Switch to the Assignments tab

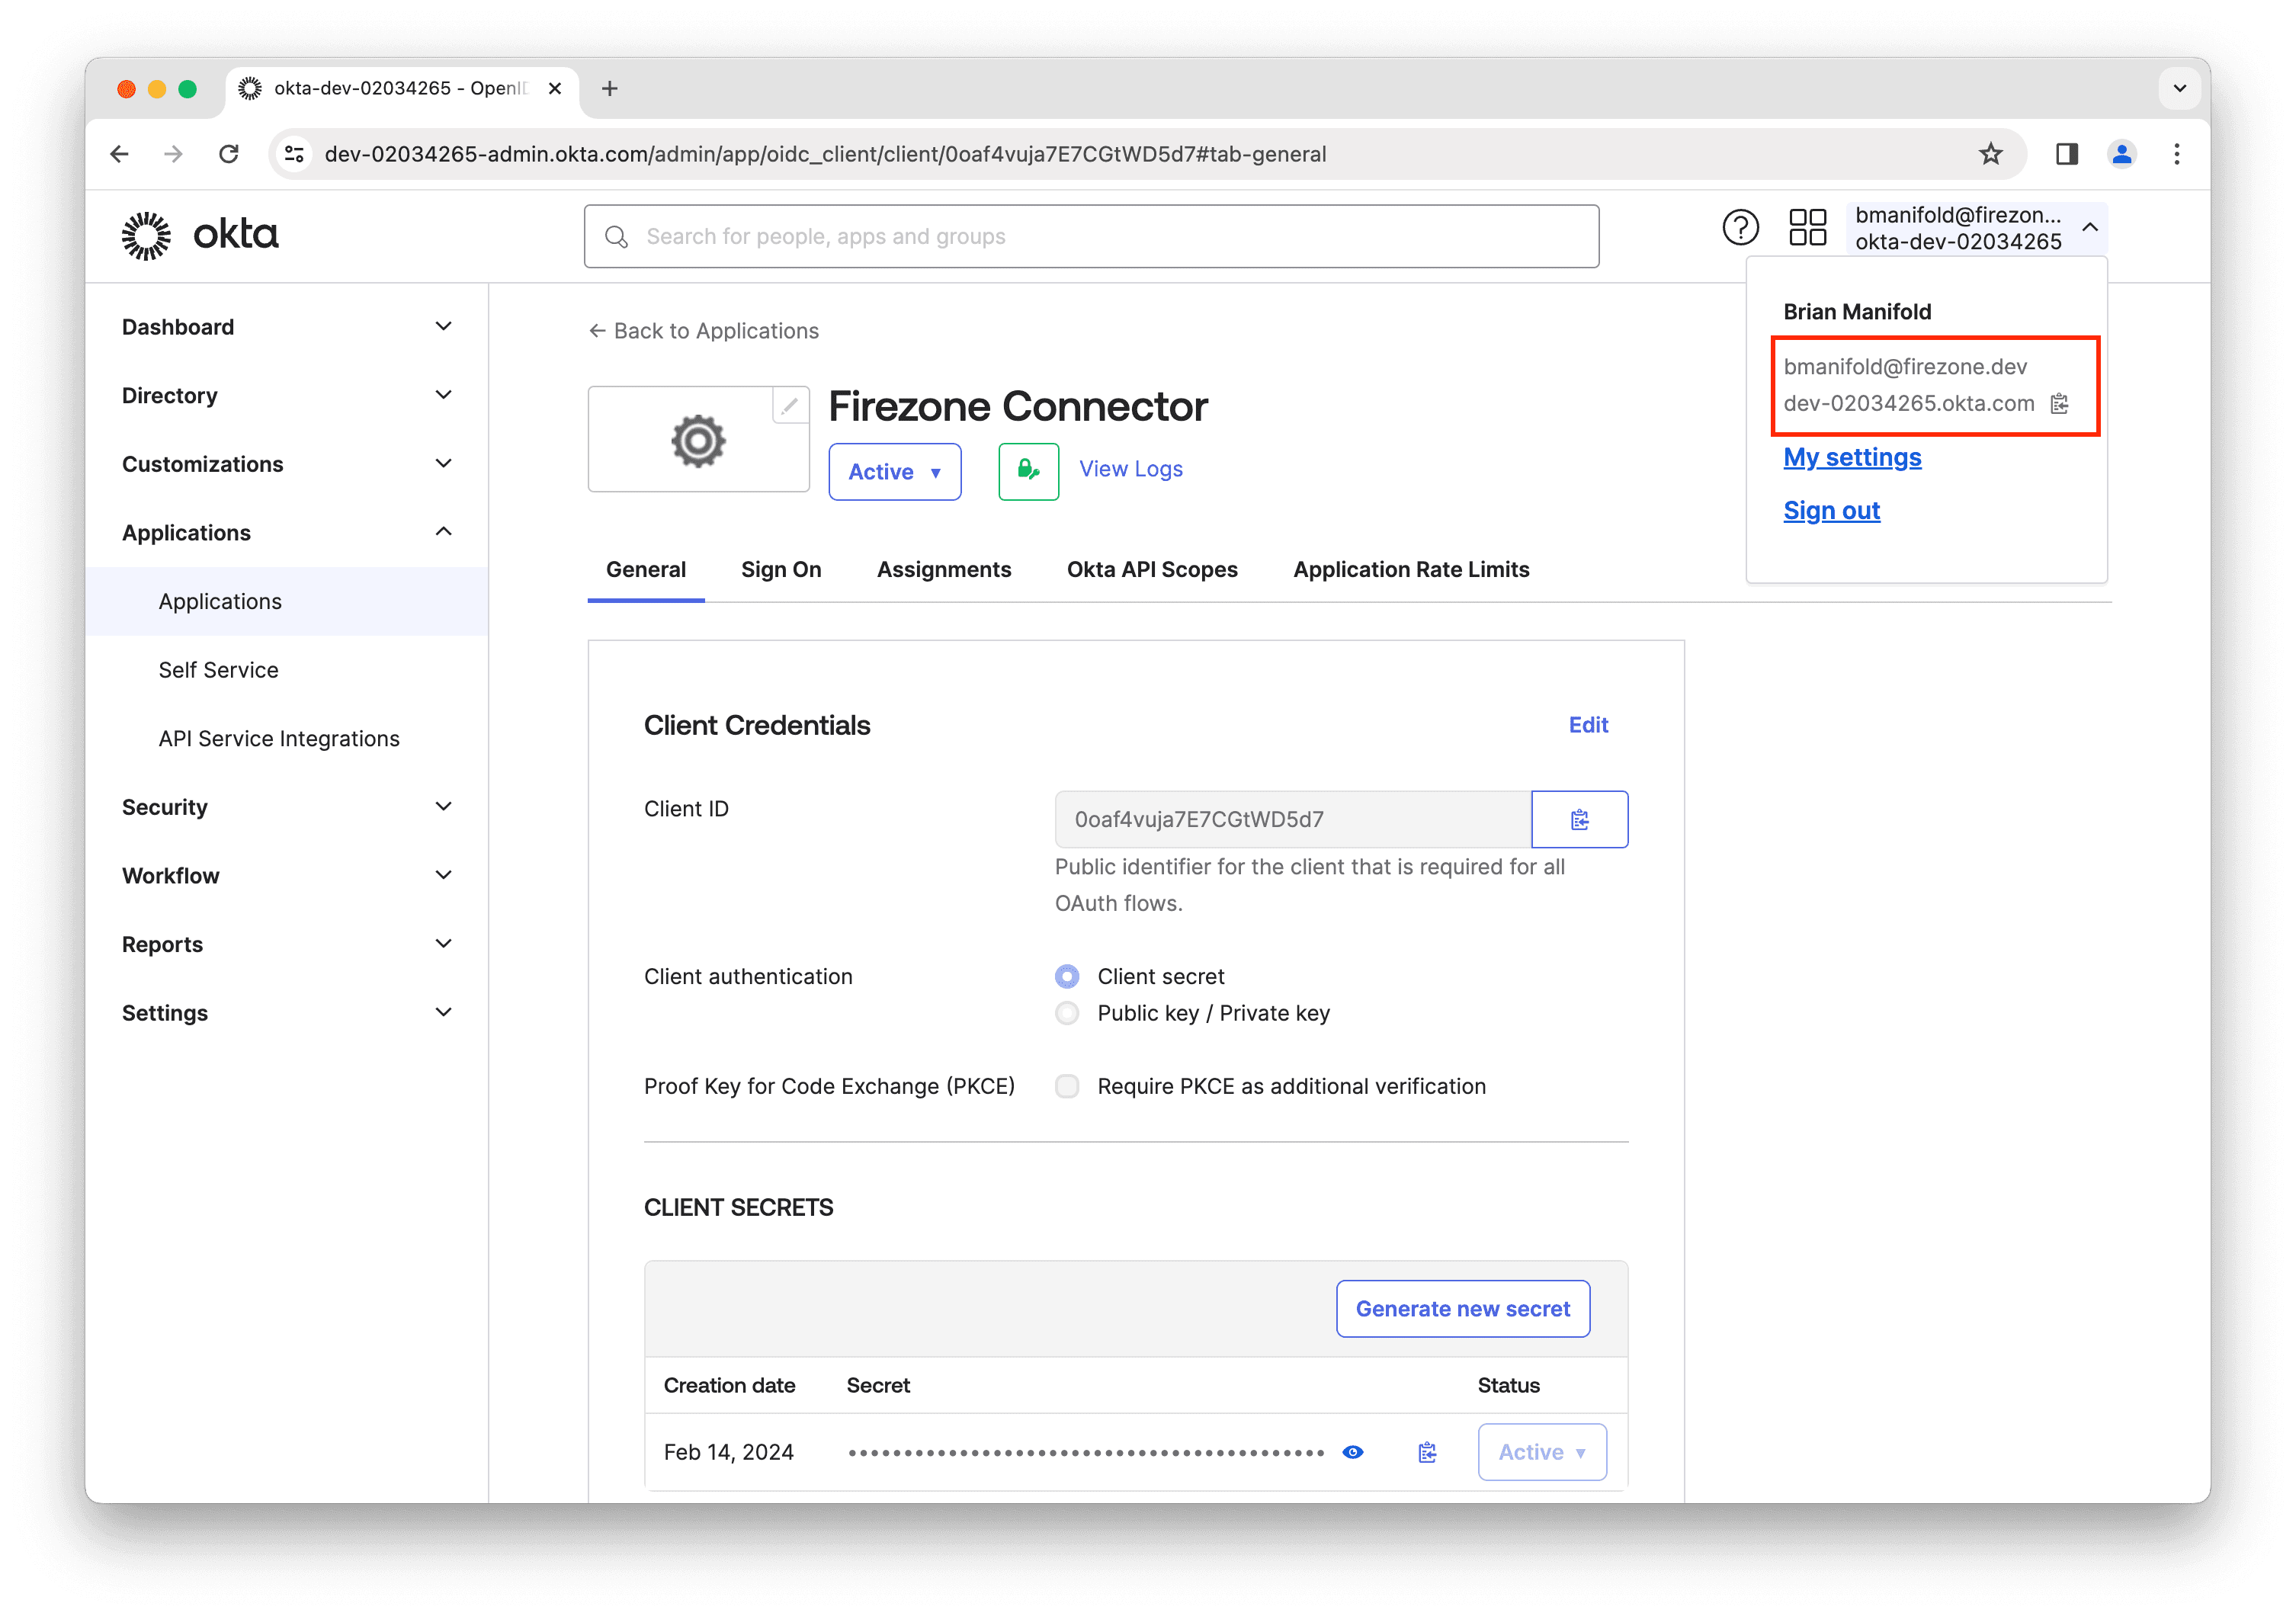click(x=944, y=569)
